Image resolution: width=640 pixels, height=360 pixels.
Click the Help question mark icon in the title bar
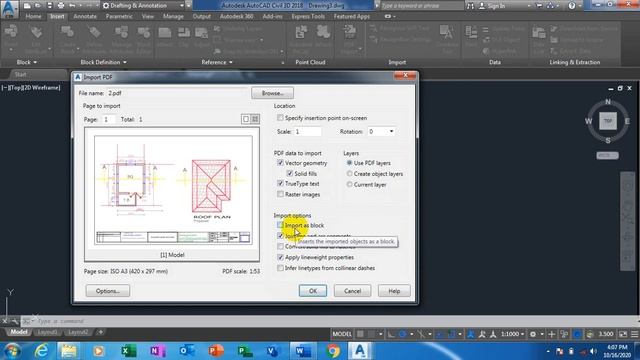point(571,6)
